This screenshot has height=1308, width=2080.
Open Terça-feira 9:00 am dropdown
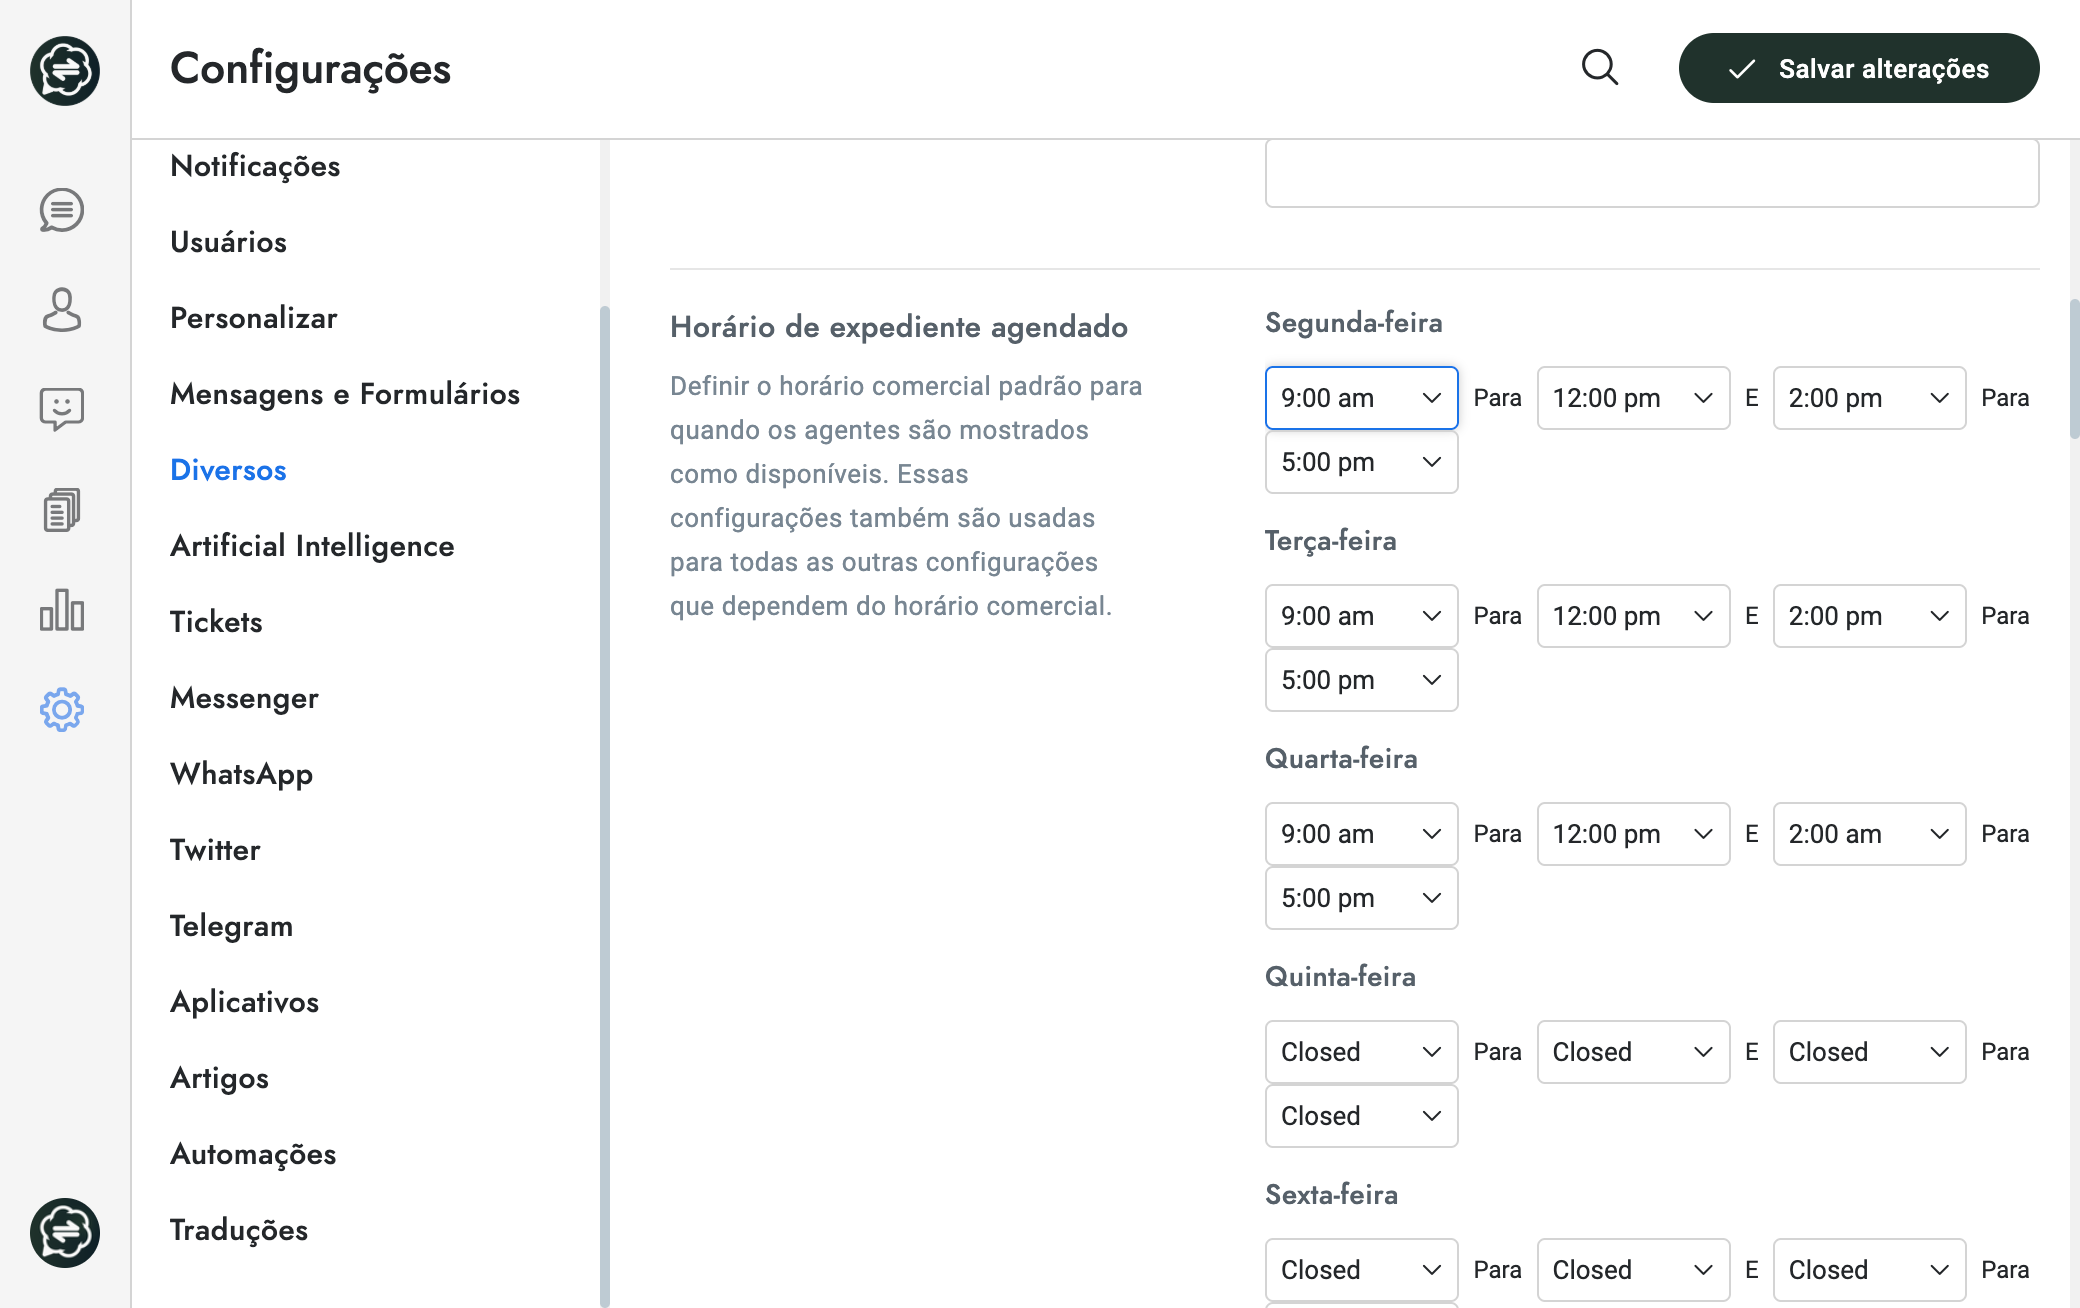click(1361, 616)
